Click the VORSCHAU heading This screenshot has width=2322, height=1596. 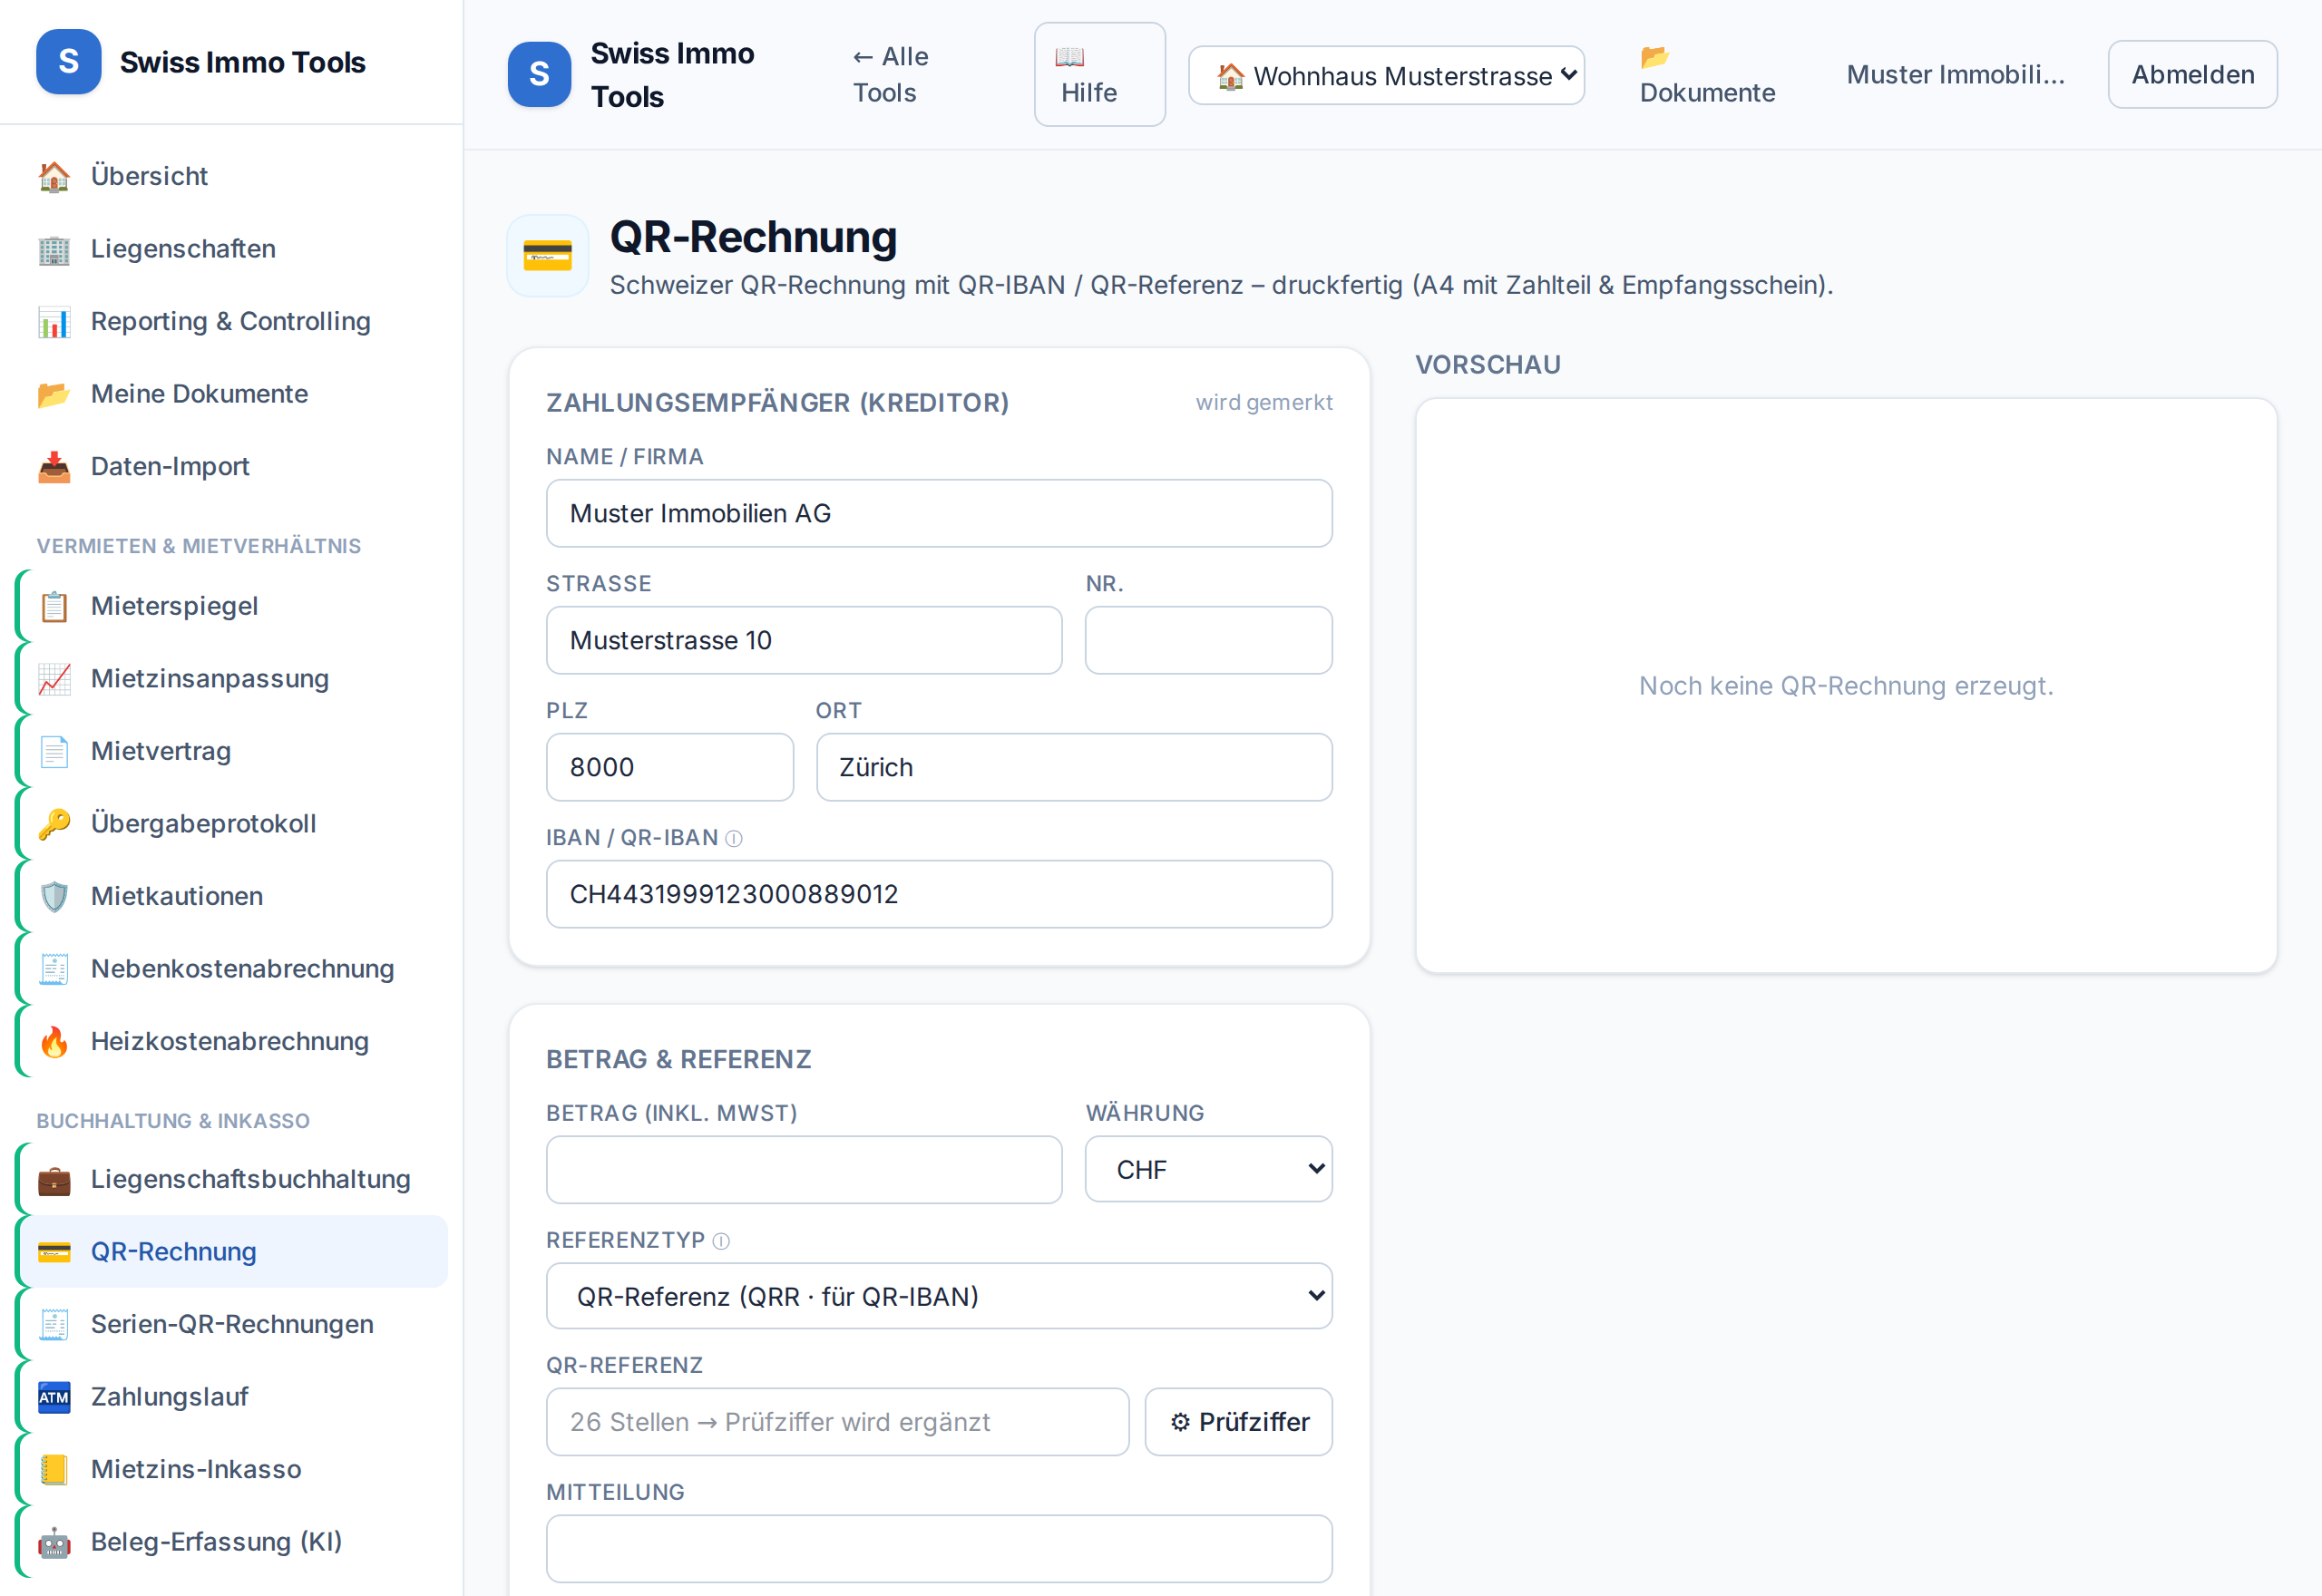(x=1488, y=365)
